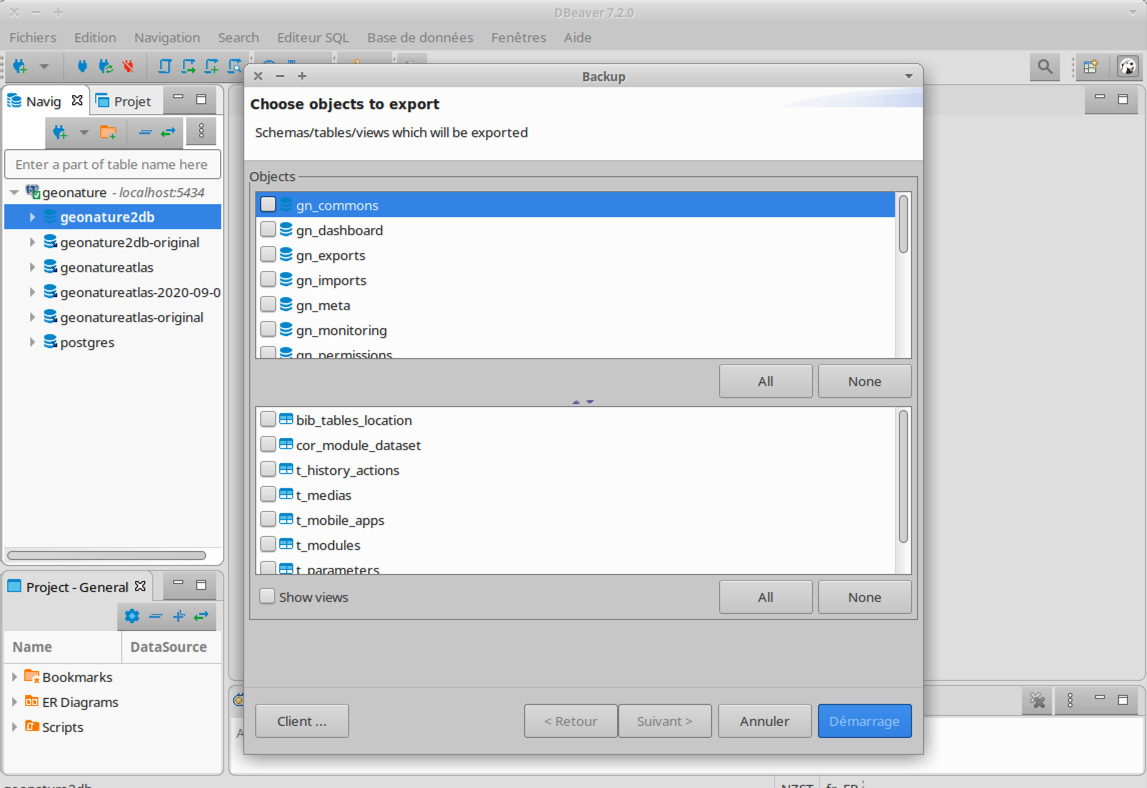This screenshot has width=1147, height=788.
Task: Tick the t_history_actions table checkbox
Action: [268, 468]
